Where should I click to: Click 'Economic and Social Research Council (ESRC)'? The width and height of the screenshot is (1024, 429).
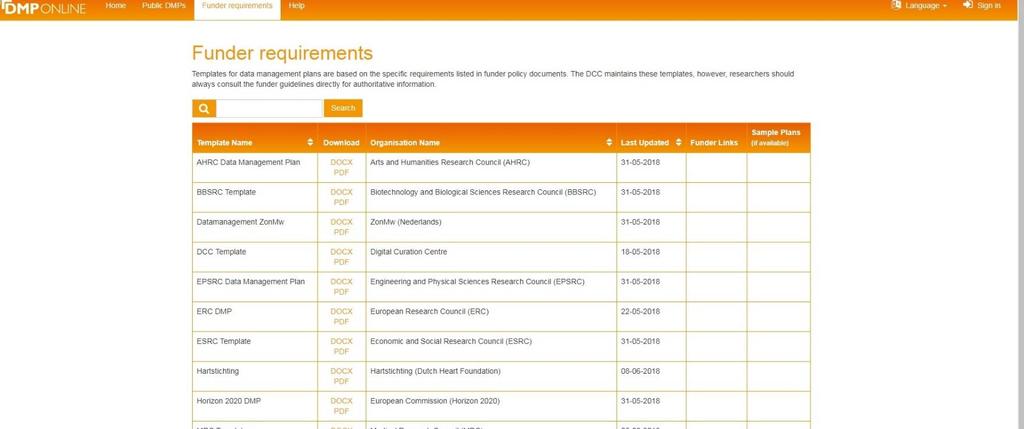[x=451, y=342]
